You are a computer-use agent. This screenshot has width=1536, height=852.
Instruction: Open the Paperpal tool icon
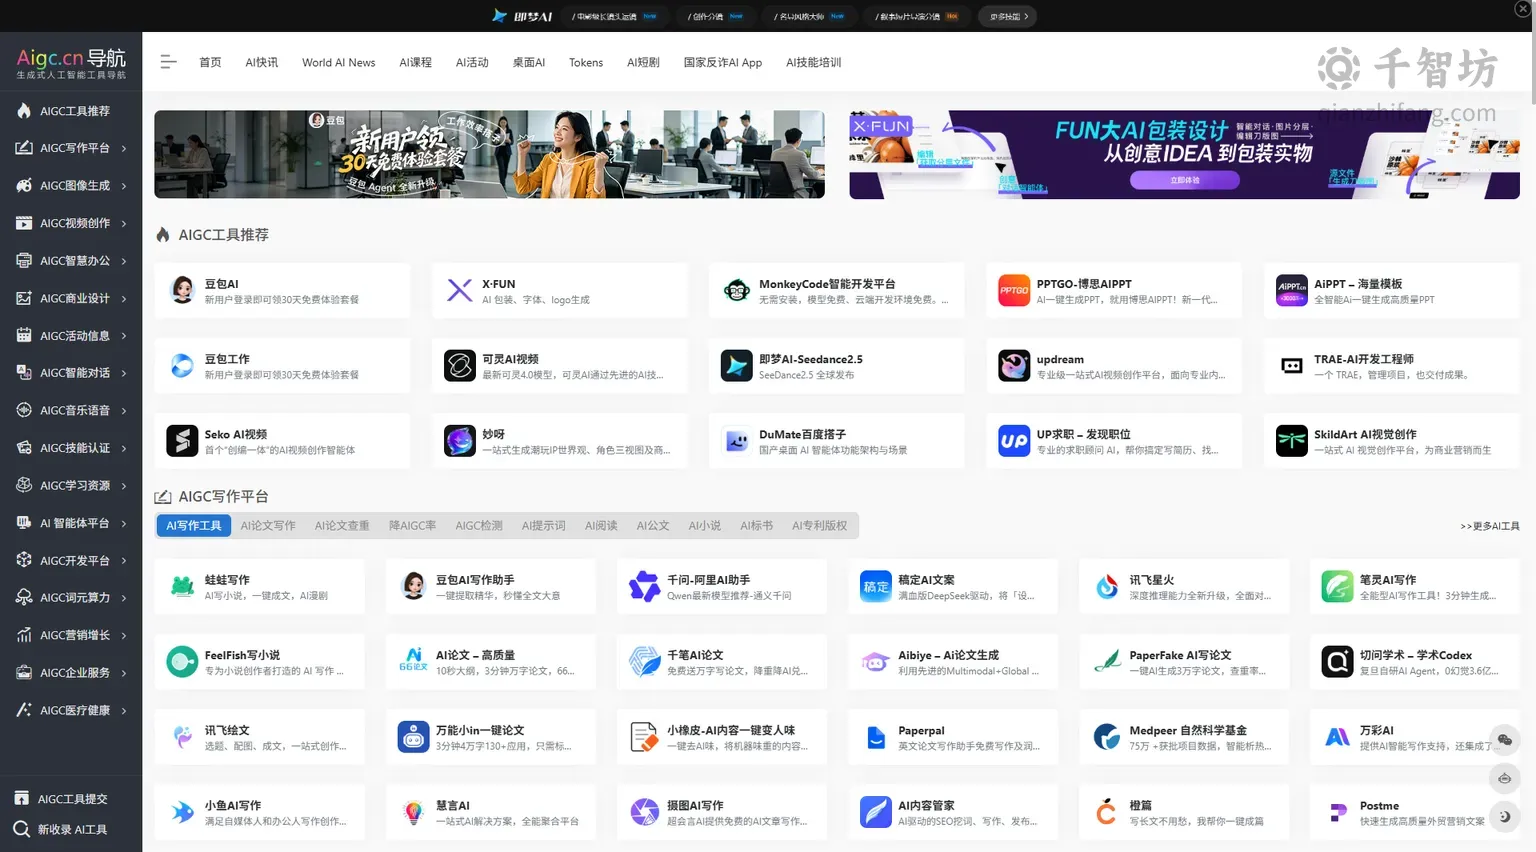pos(875,738)
